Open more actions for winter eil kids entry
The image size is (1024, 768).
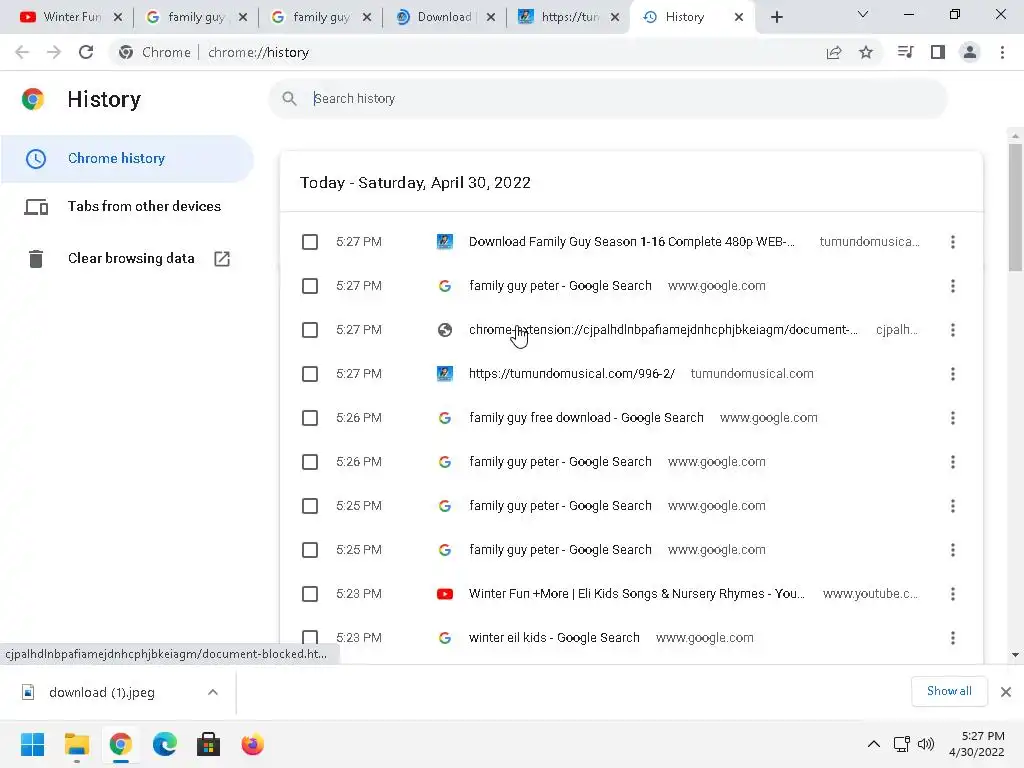point(953,638)
